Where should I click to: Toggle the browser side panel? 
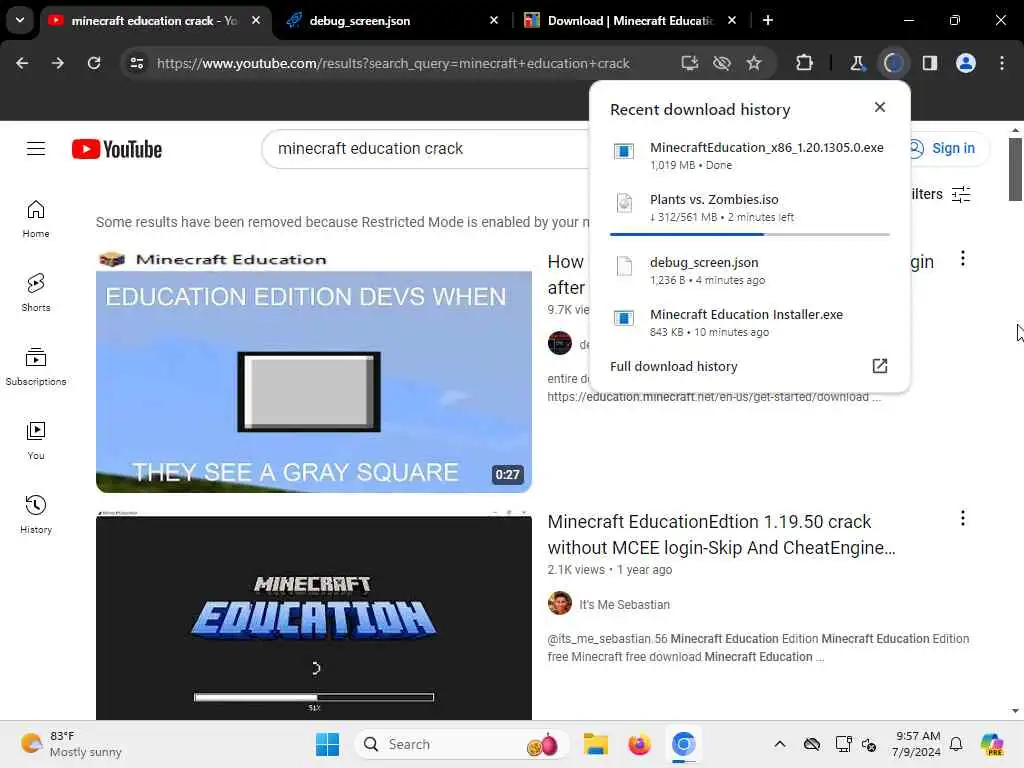(x=930, y=63)
